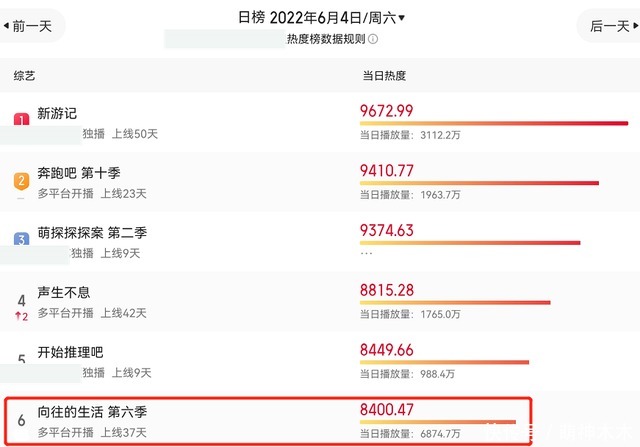640x447 pixels.
Task: Click the 热度榜数据规则 rules text
Action: click(325, 39)
